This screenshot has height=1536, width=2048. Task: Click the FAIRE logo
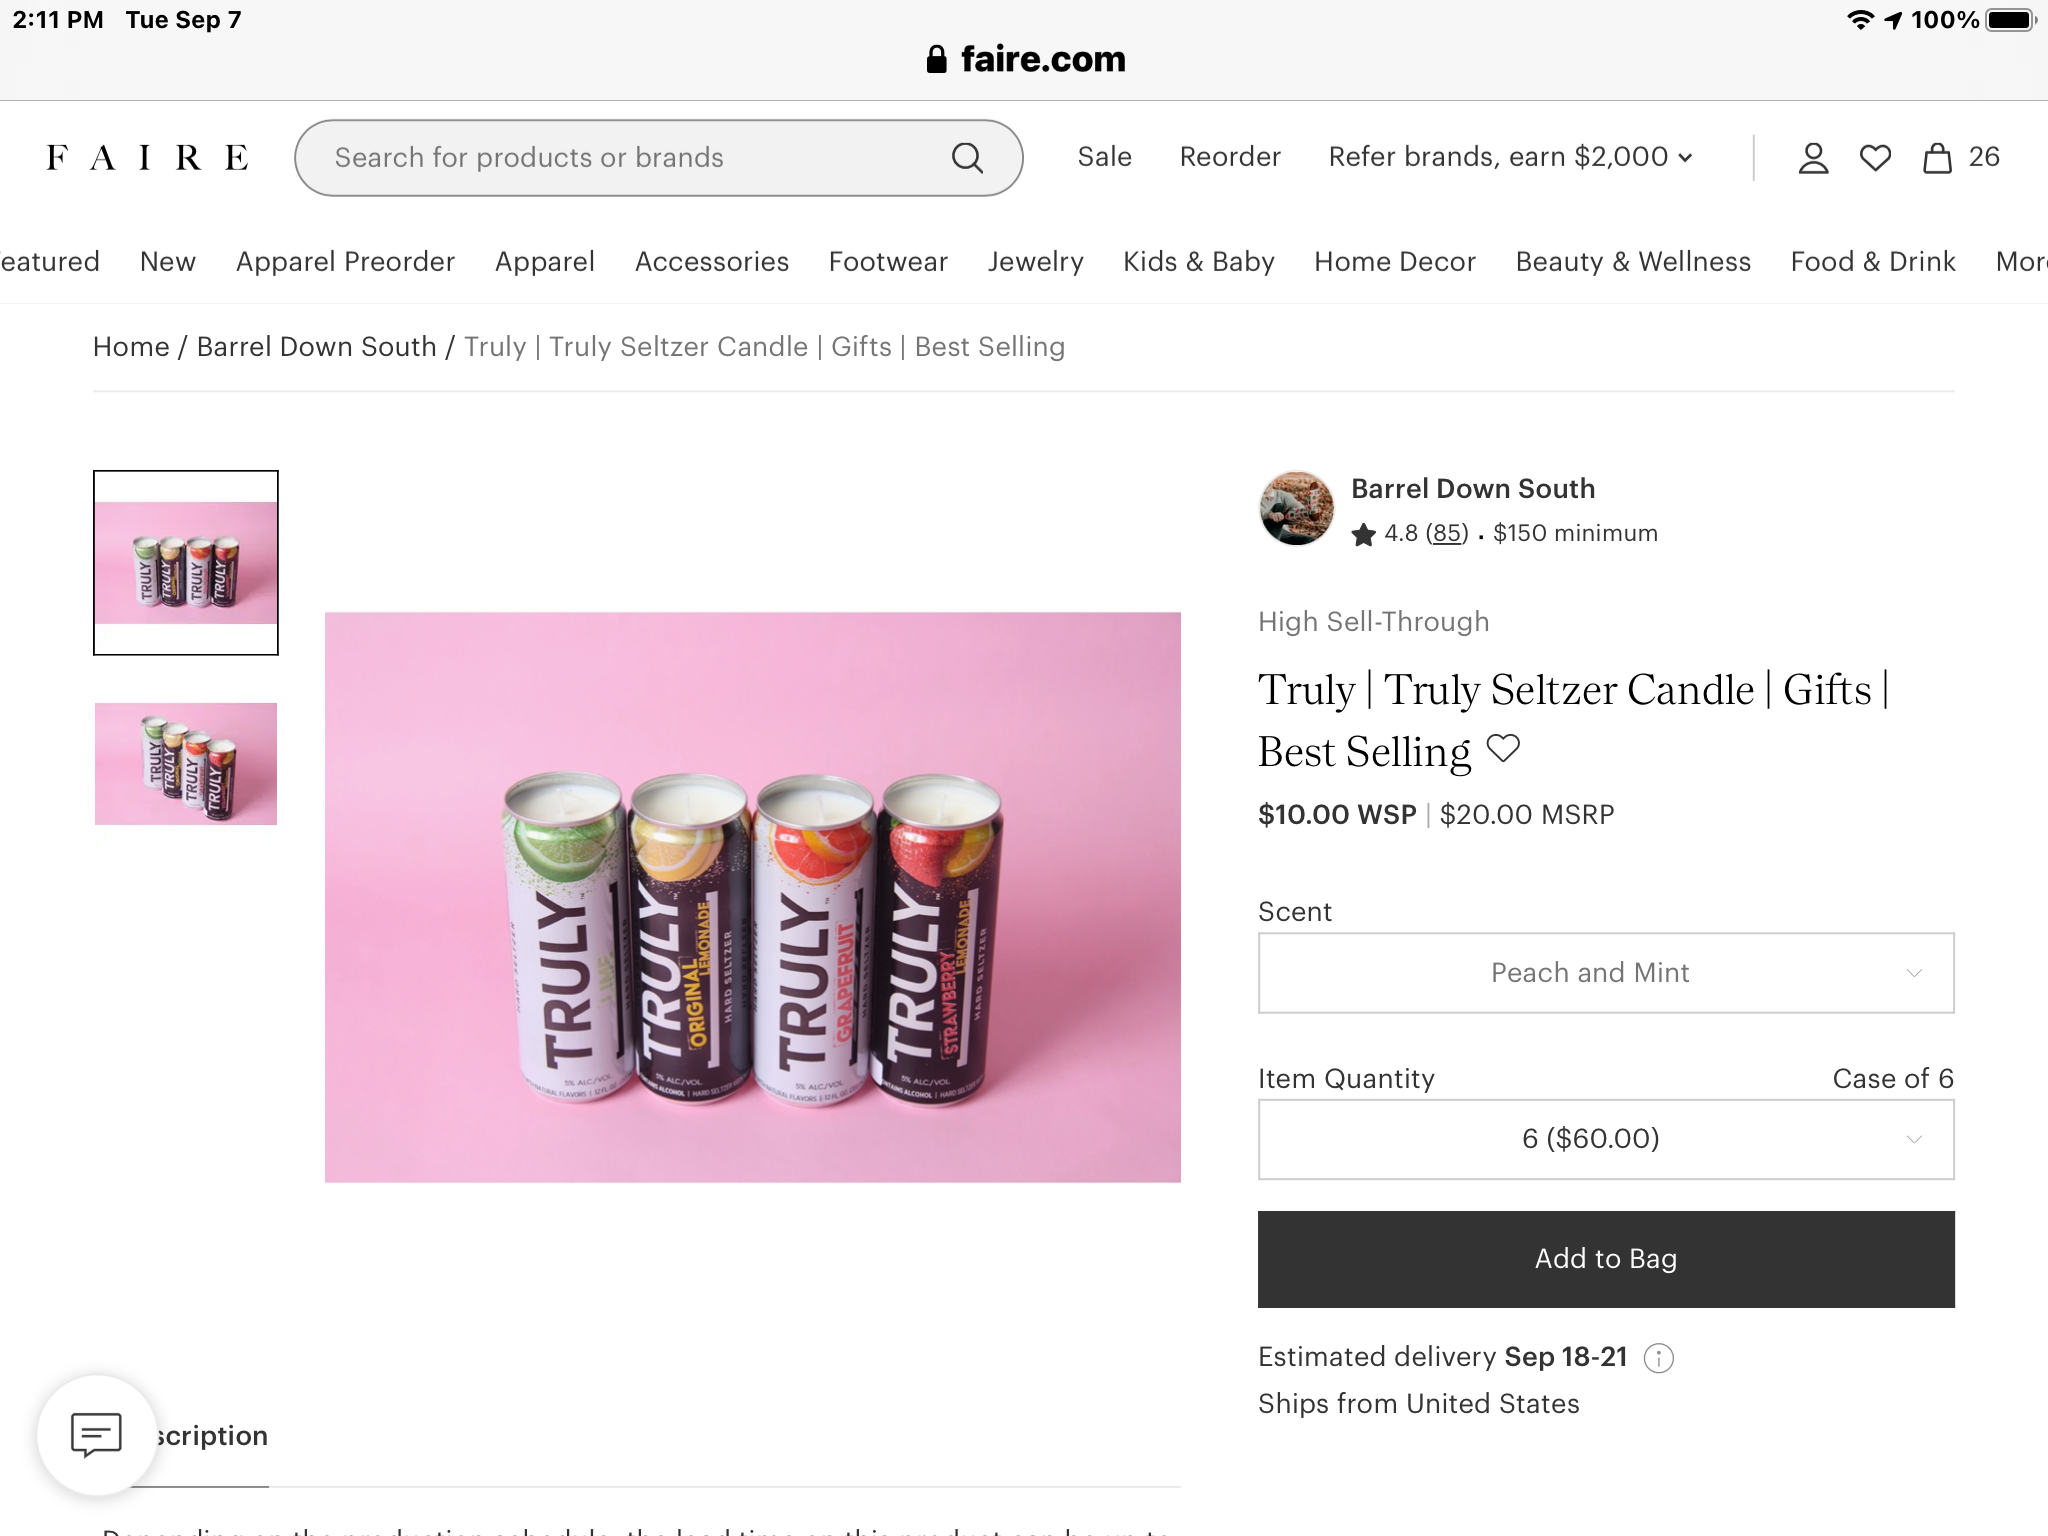147,158
